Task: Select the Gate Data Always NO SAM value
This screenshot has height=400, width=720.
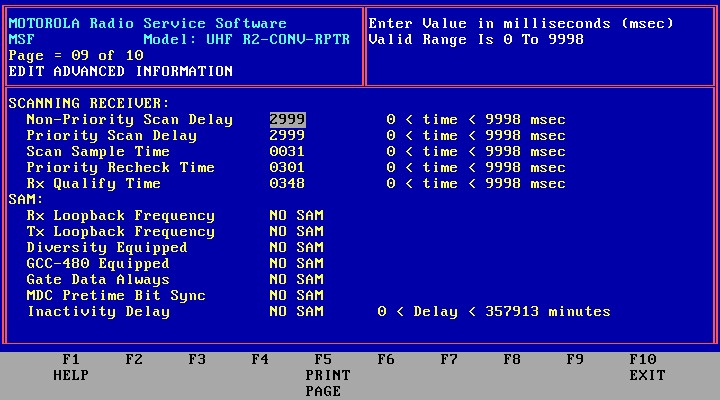Action: click(297, 280)
